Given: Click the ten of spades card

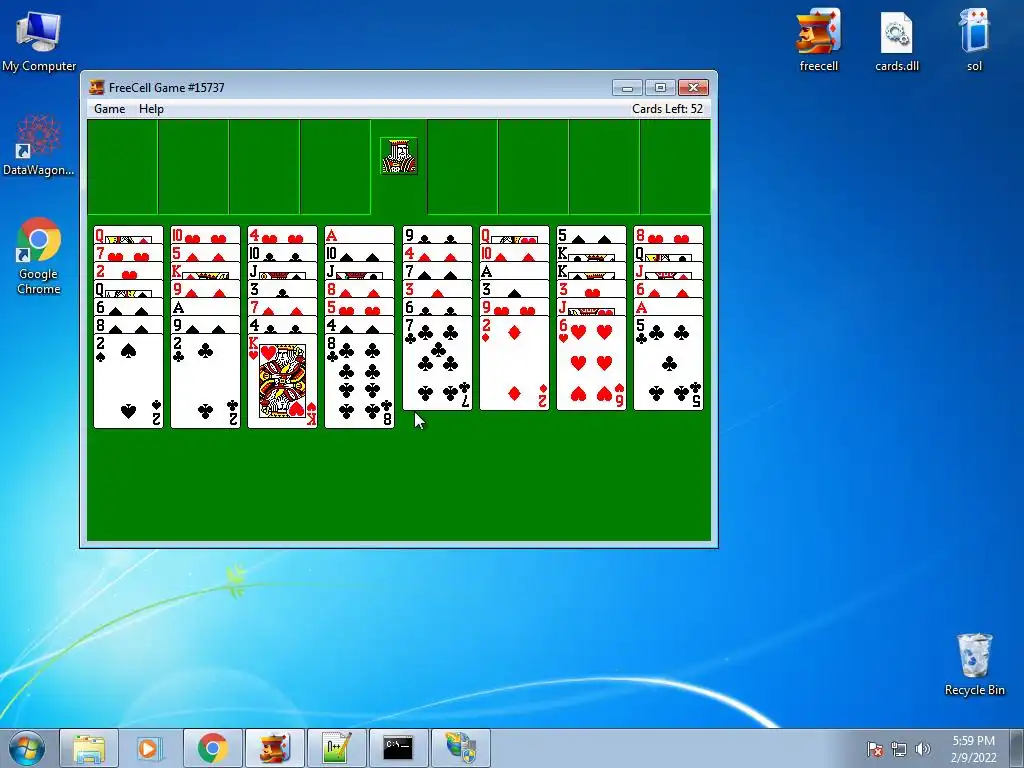Looking at the screenshot, I should click(359, 253).
